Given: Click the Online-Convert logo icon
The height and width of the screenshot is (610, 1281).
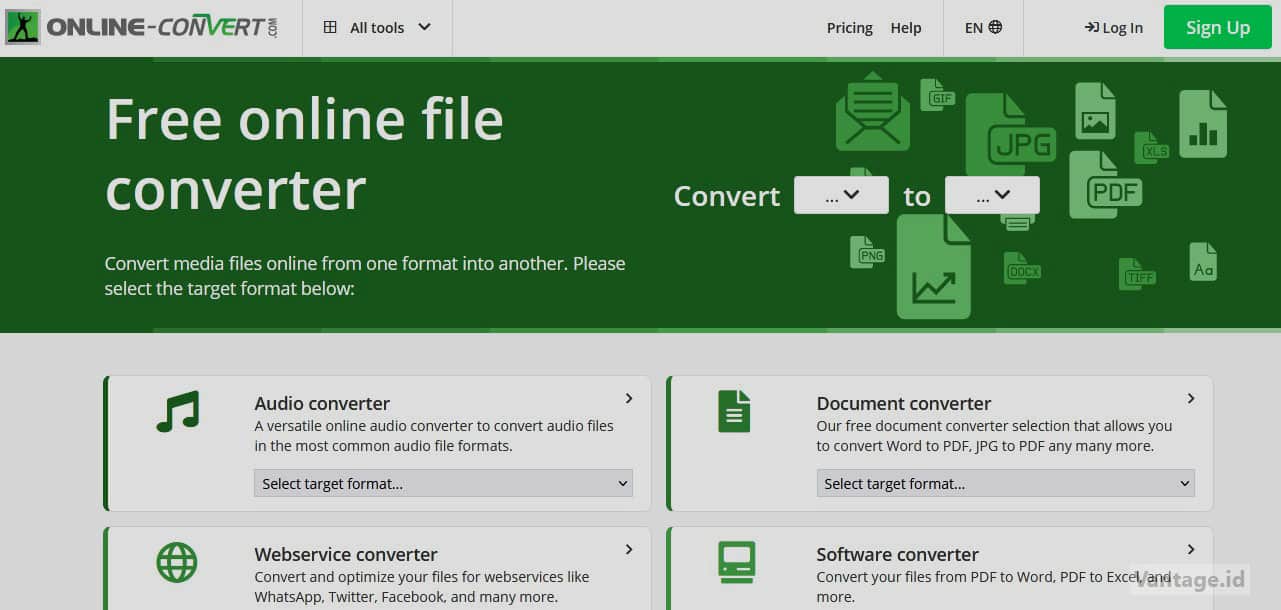Looking at the screenshot, I should tap(21, 25).
